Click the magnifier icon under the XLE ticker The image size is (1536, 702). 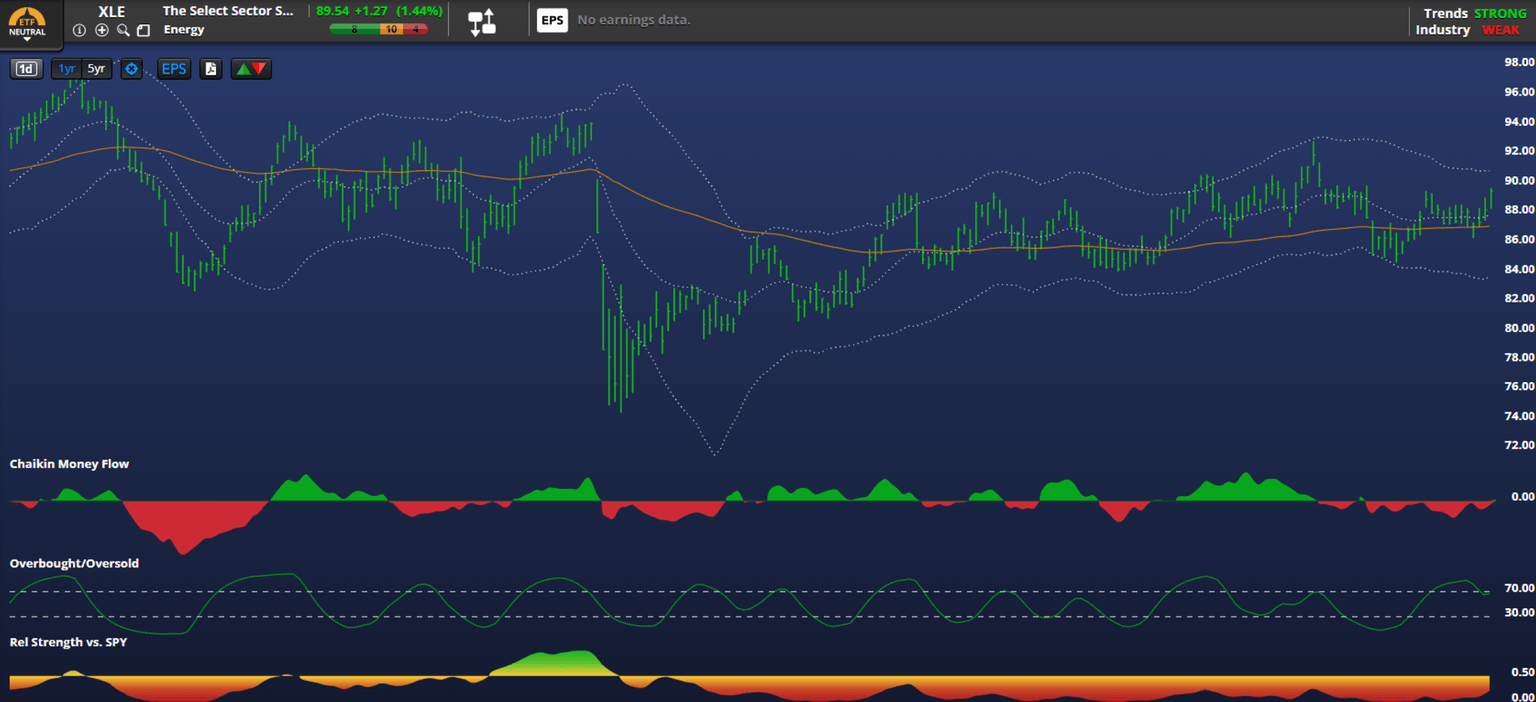coord(123,30)
